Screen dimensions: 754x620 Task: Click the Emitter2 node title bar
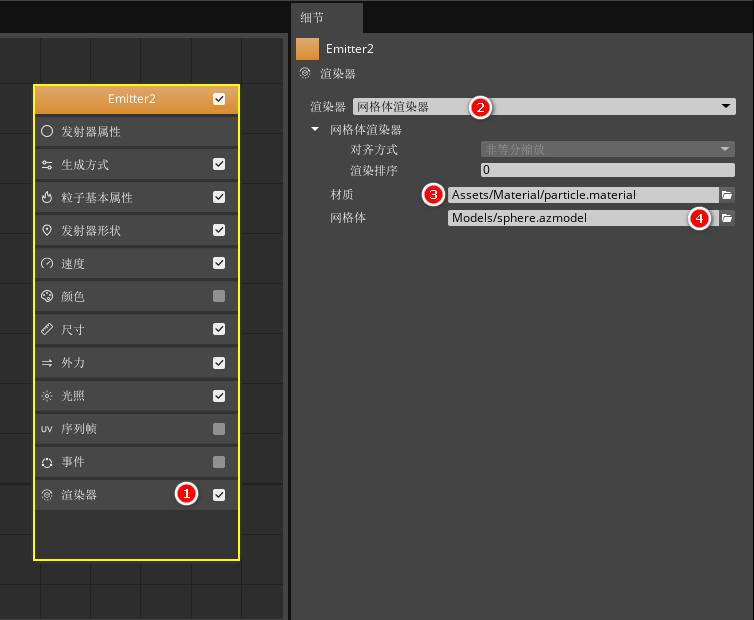137,99
